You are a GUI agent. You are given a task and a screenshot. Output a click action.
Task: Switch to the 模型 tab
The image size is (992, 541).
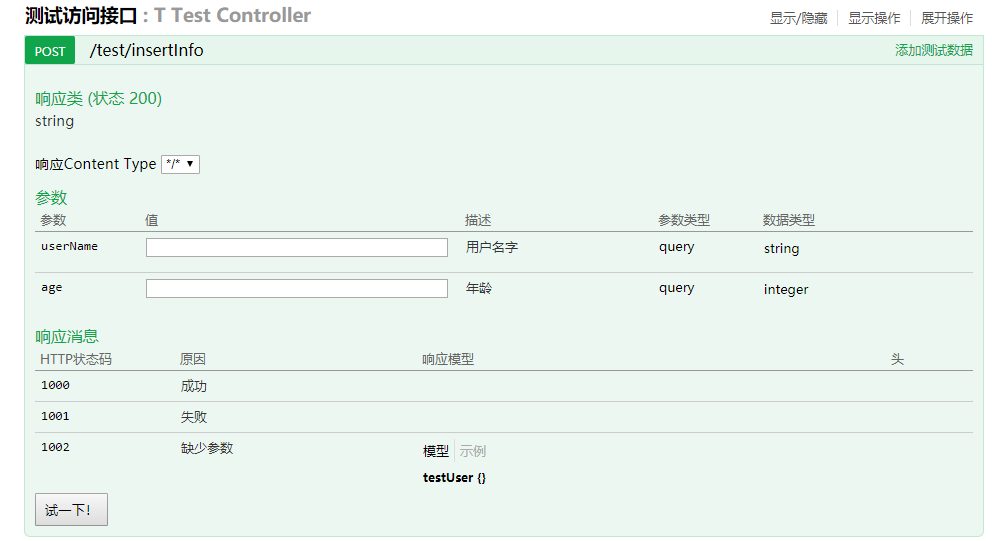point(436,451)
